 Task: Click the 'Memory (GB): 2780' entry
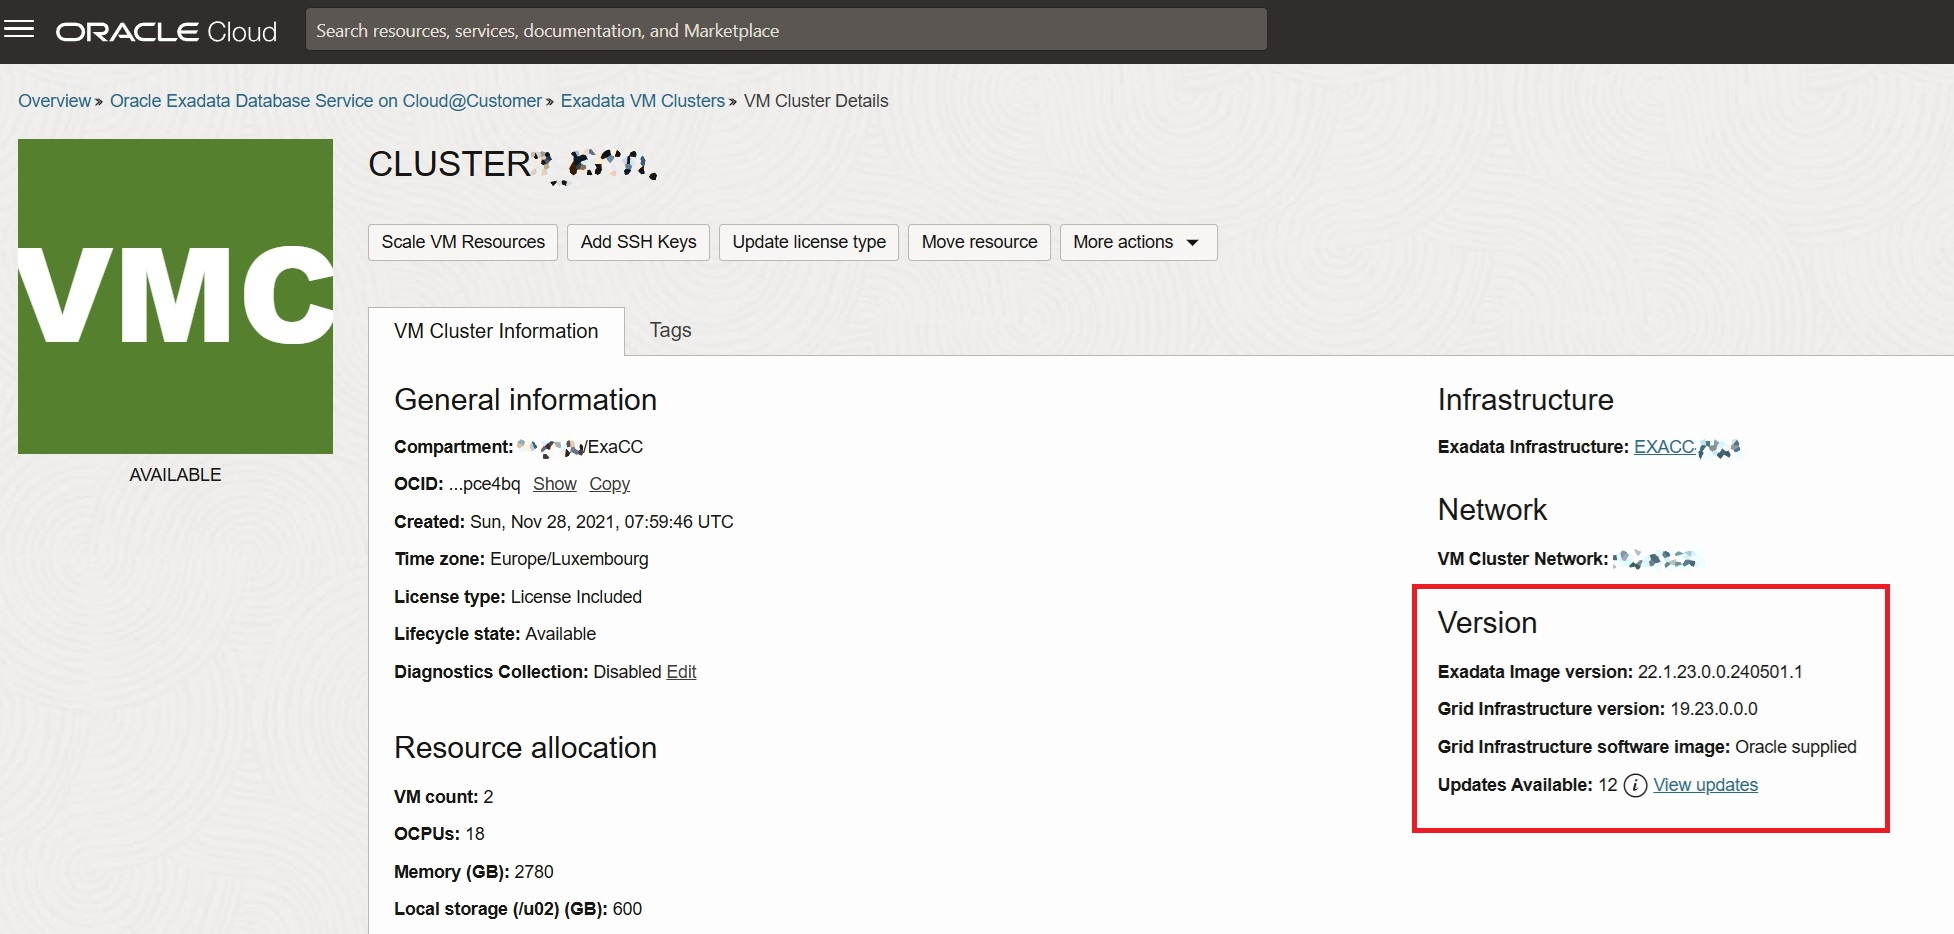click(x=474, y=872)
